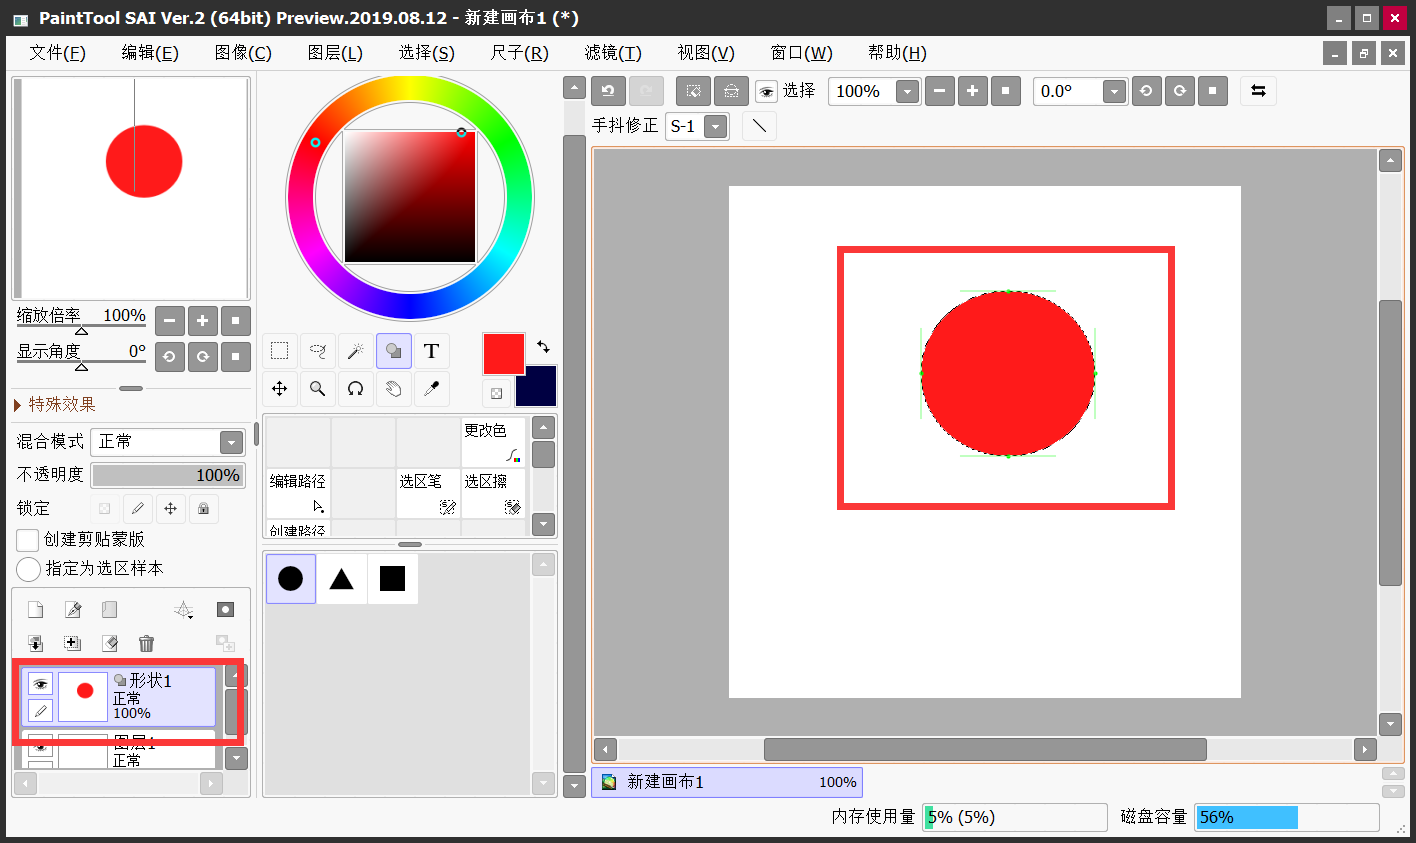Click the delete layer trash icon
Viewport: 1416px width, 843px height.
tap(146, 643)
